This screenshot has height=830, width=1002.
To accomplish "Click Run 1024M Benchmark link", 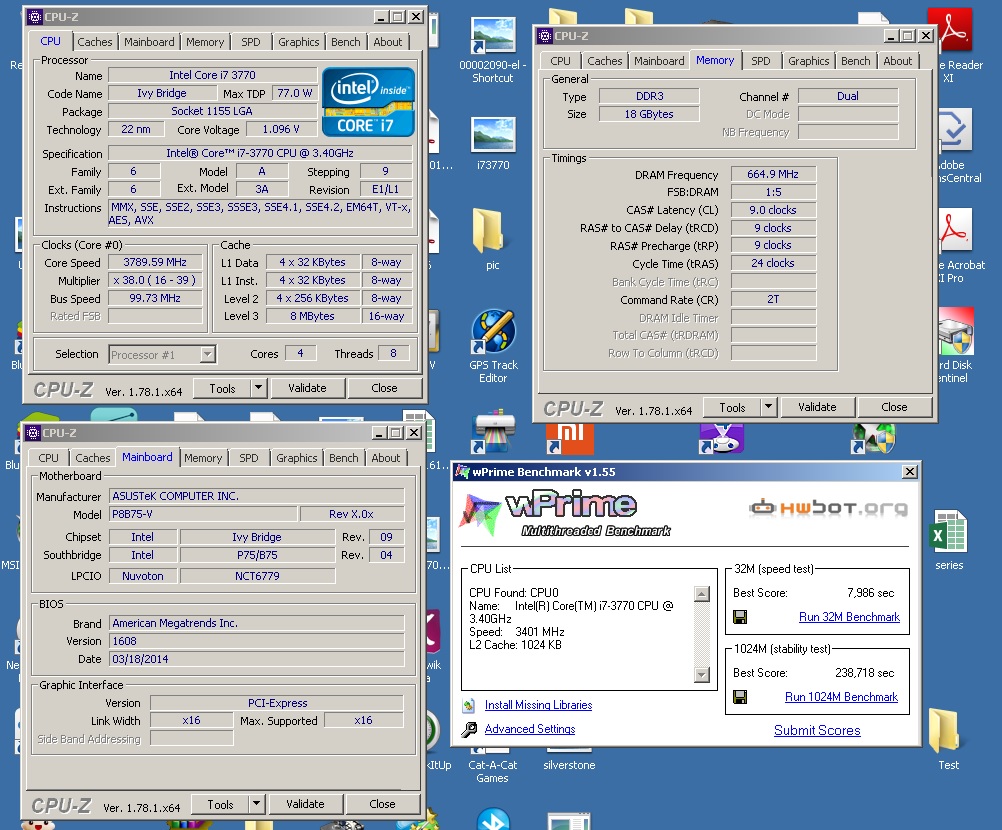I will click(841, 697).
